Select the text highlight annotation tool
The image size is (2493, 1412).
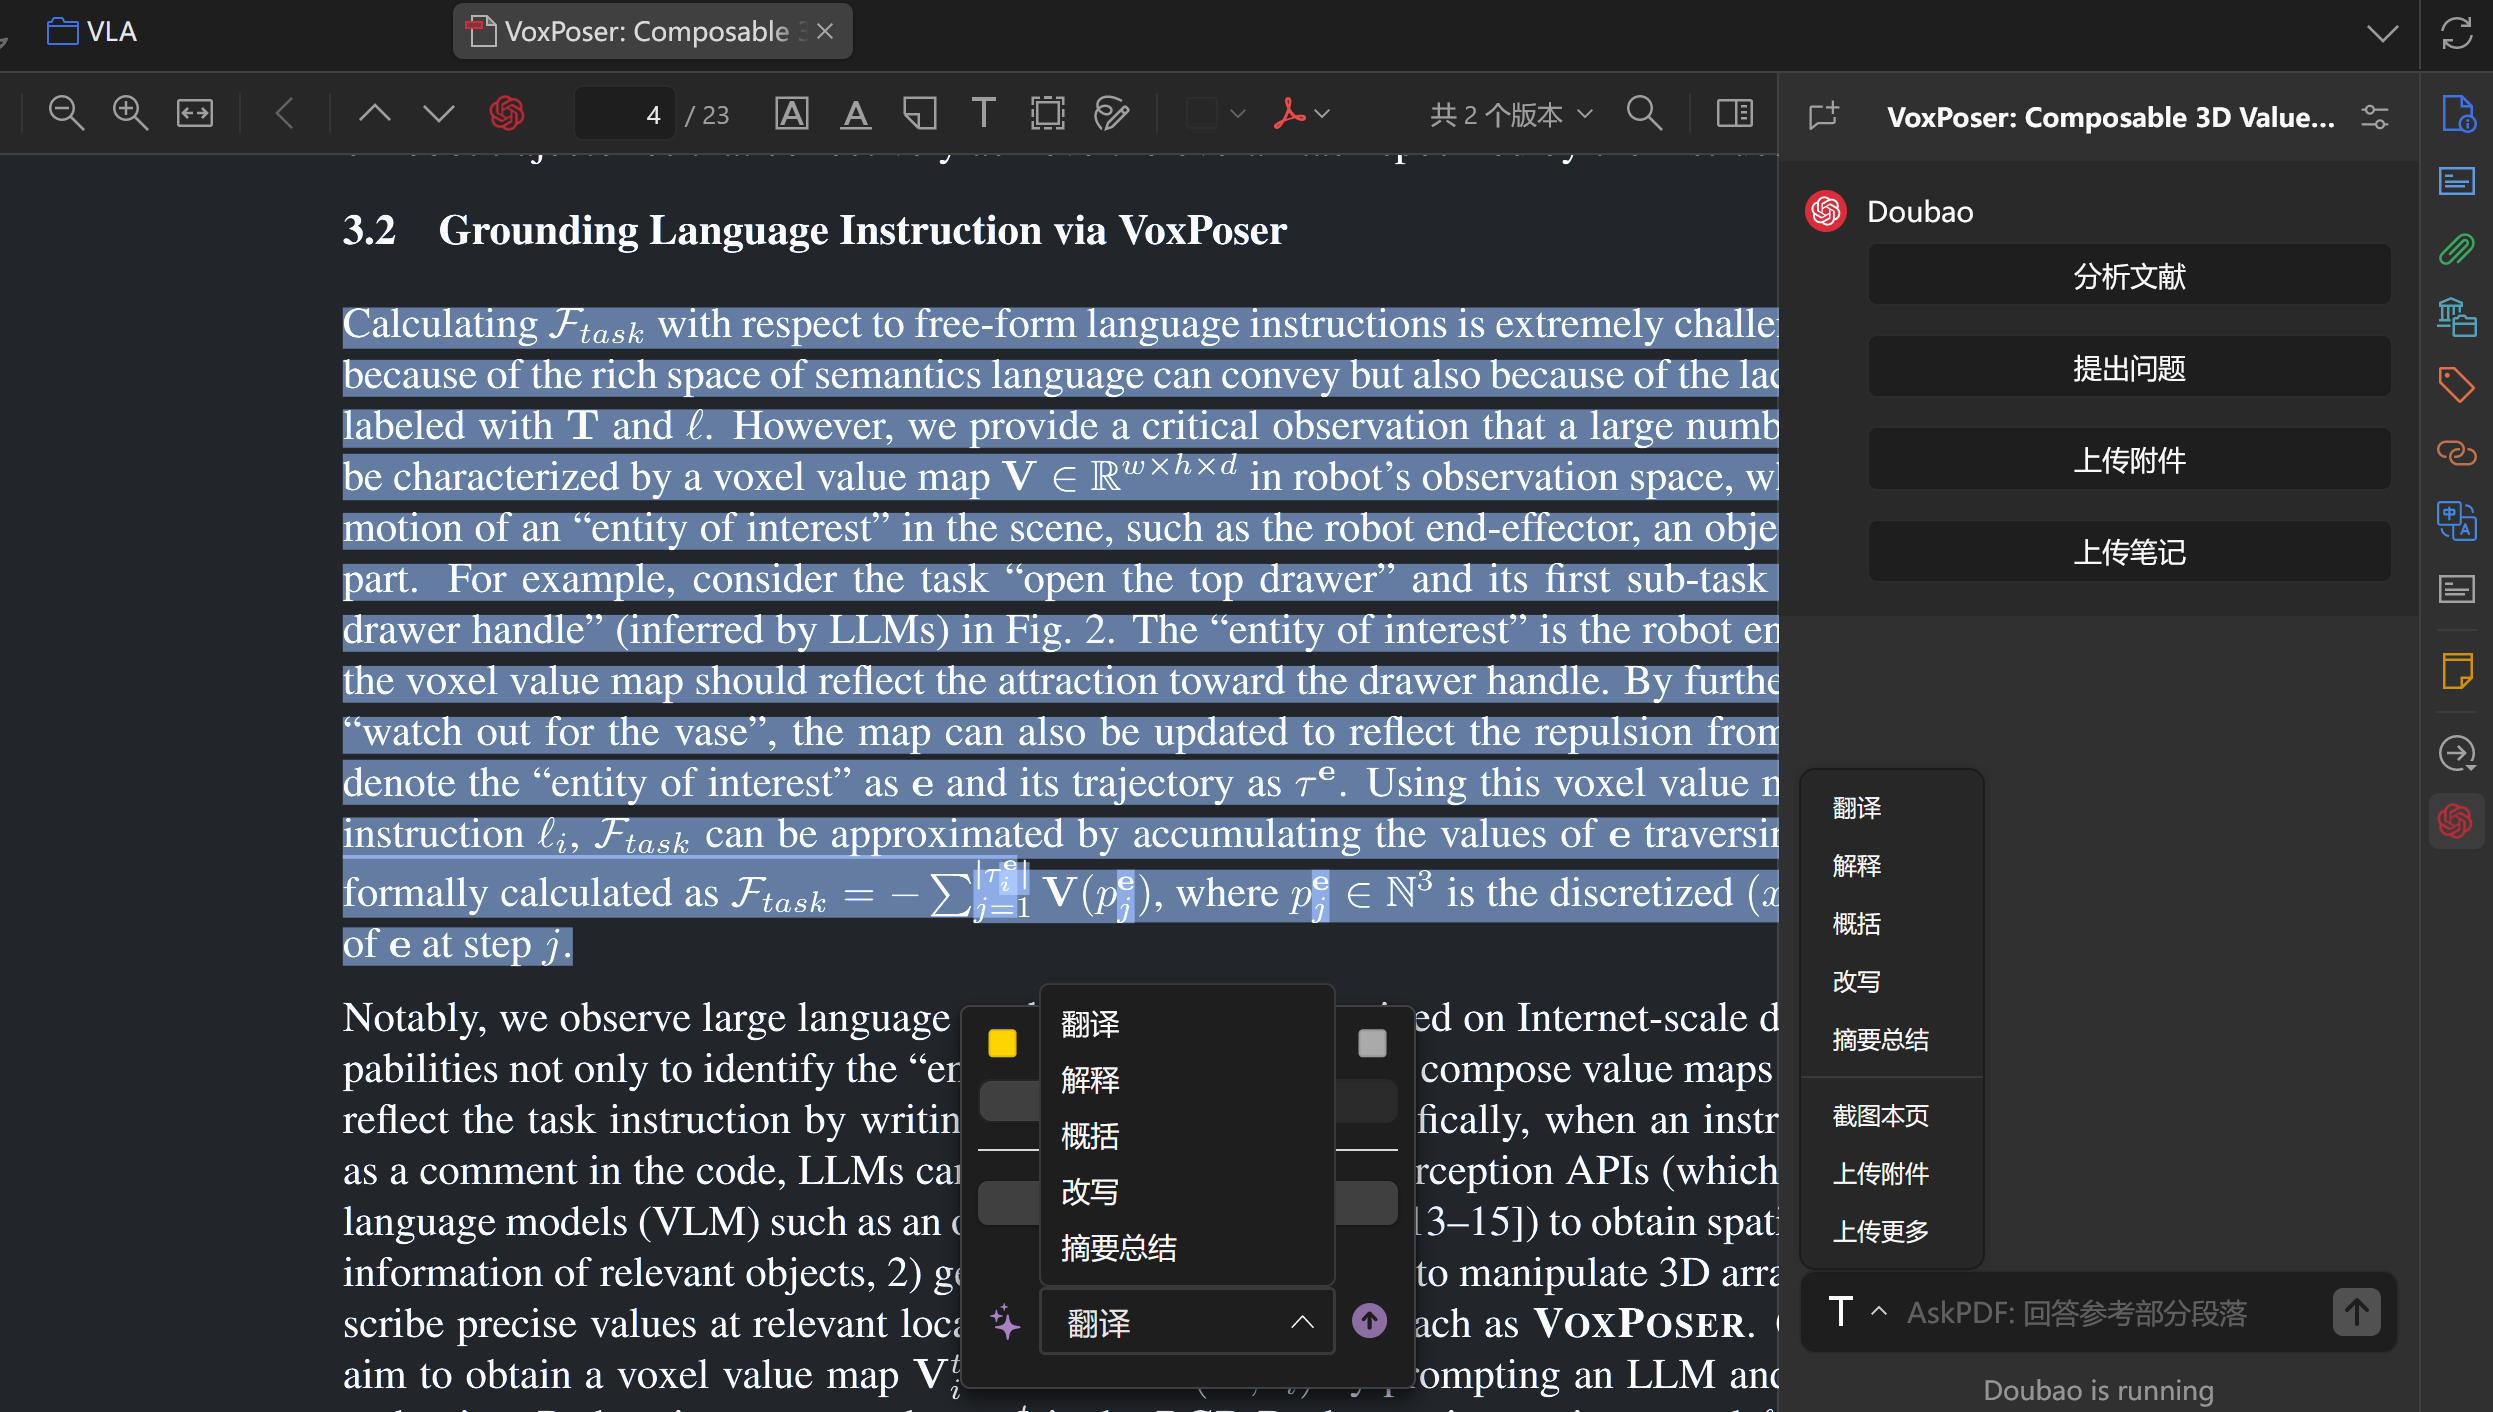[x=791, y=113]
